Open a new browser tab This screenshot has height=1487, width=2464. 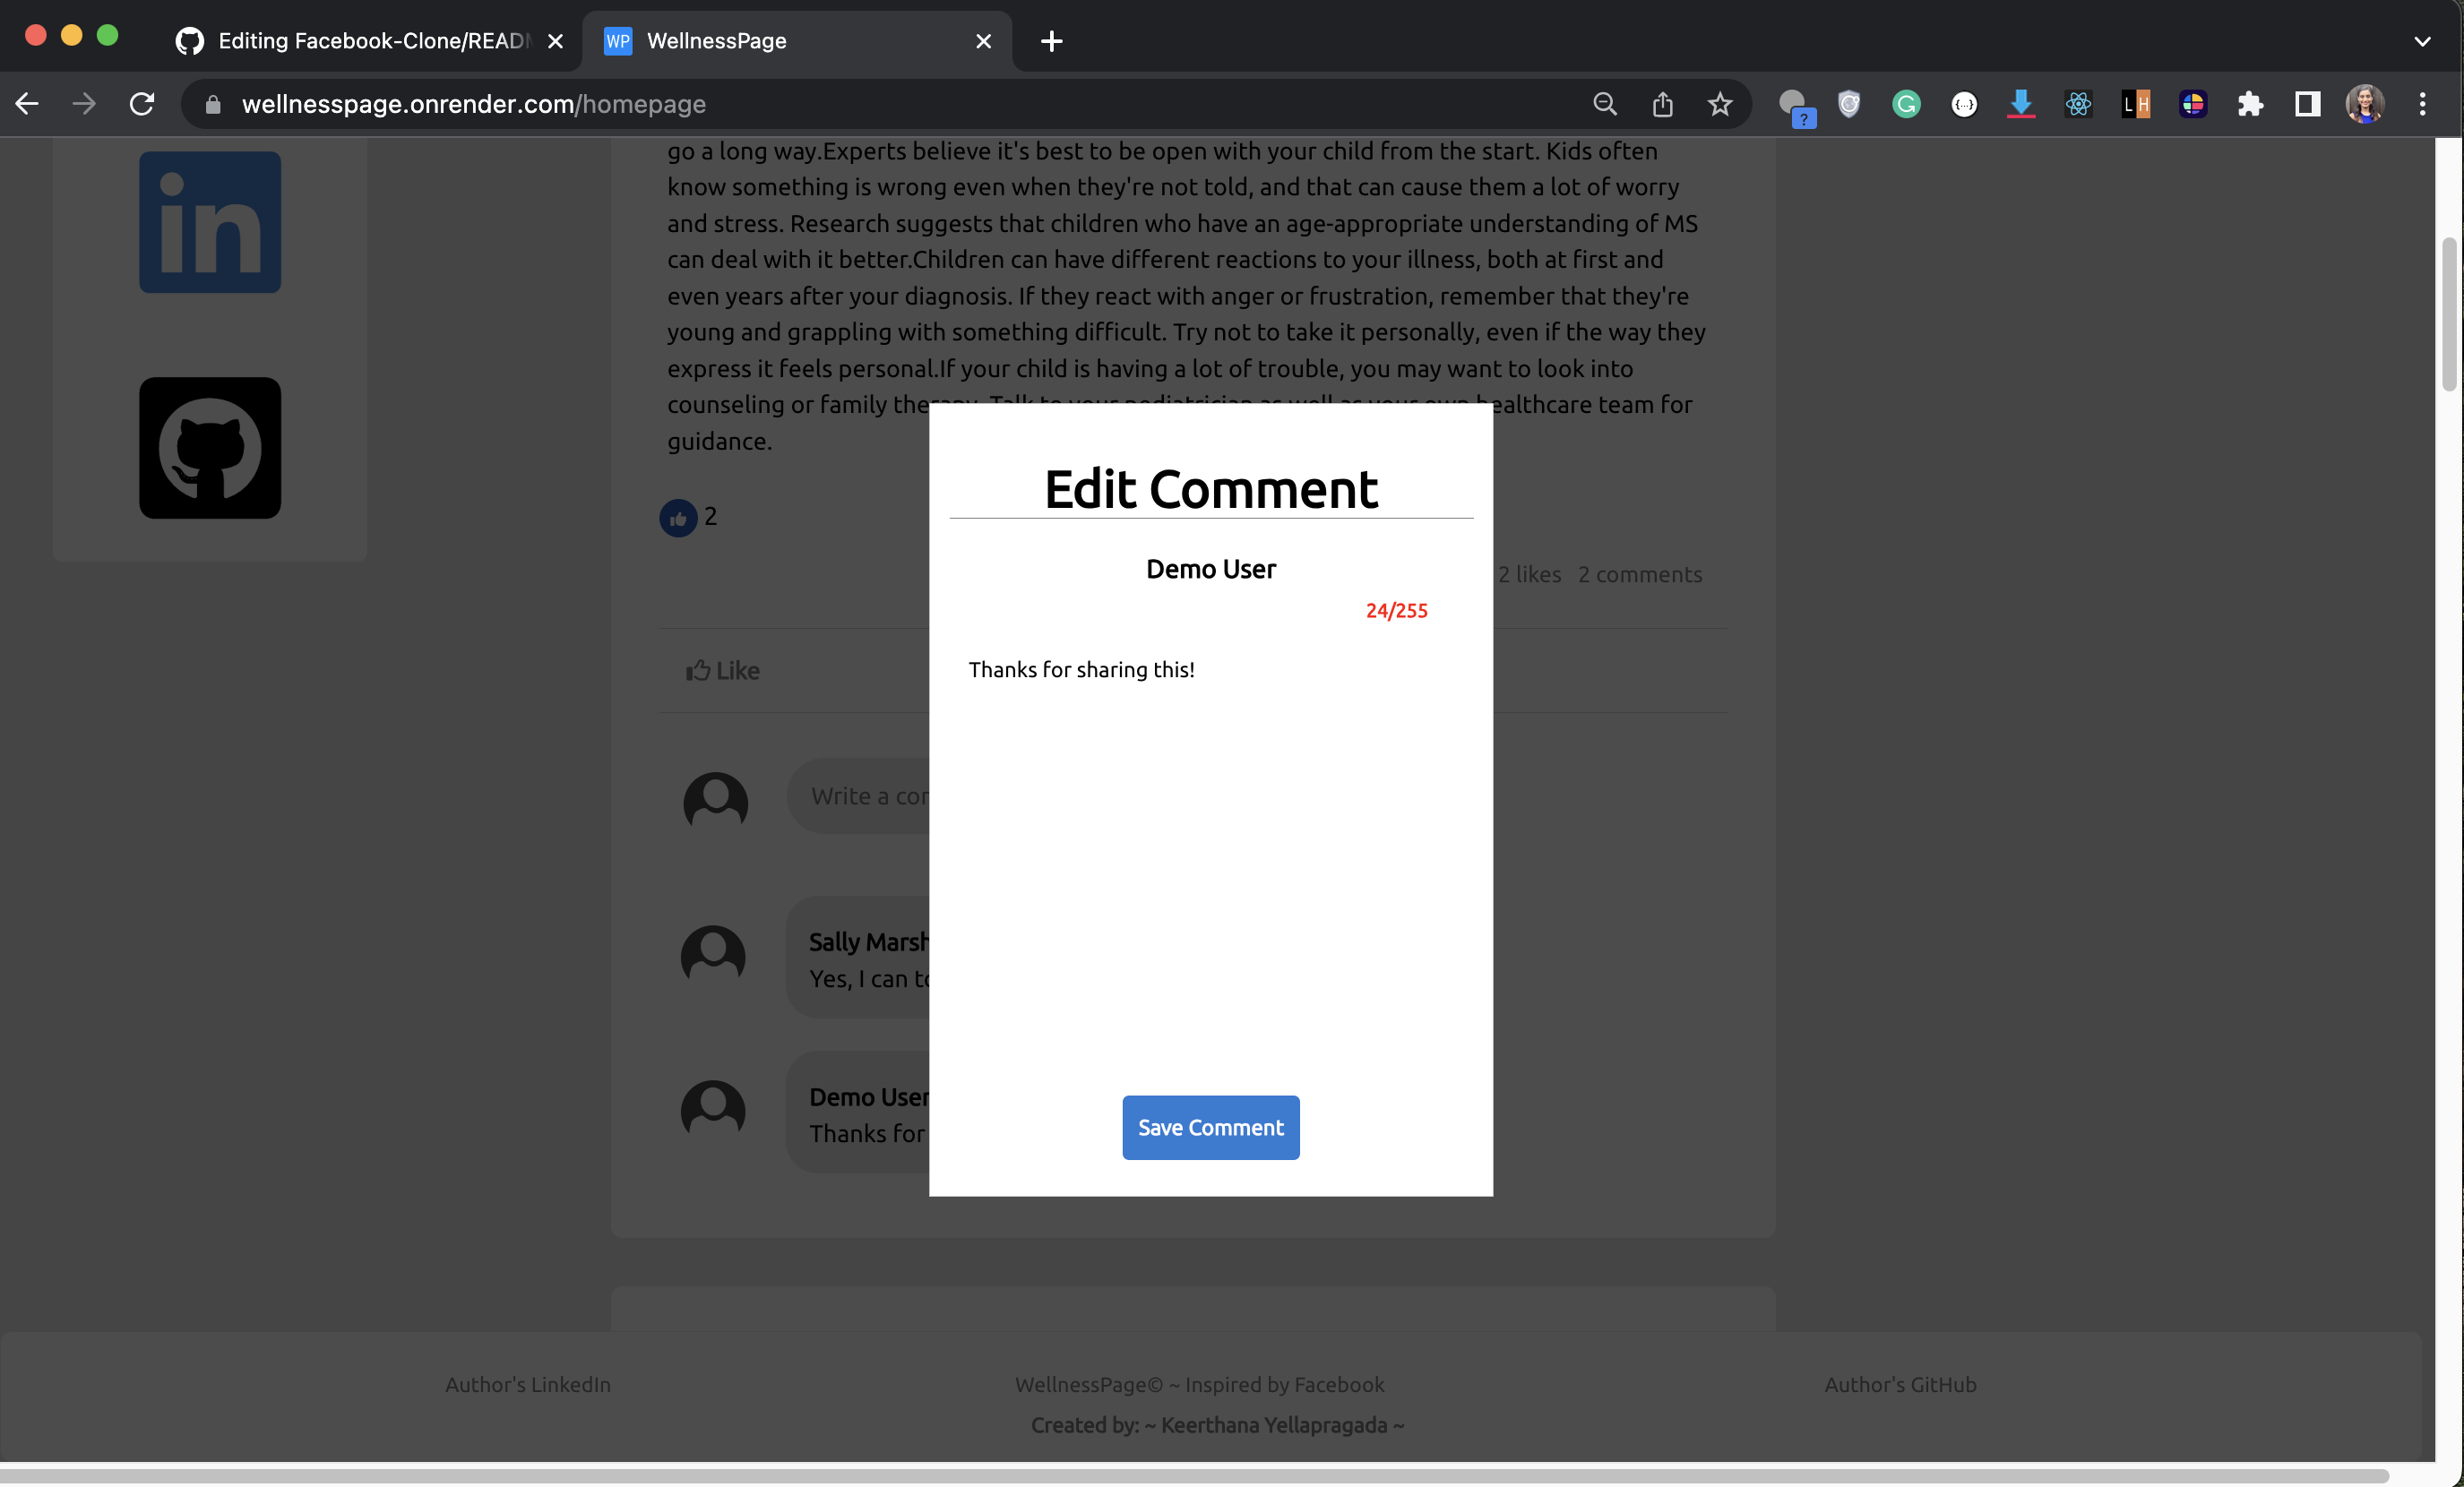point(1051,41)
